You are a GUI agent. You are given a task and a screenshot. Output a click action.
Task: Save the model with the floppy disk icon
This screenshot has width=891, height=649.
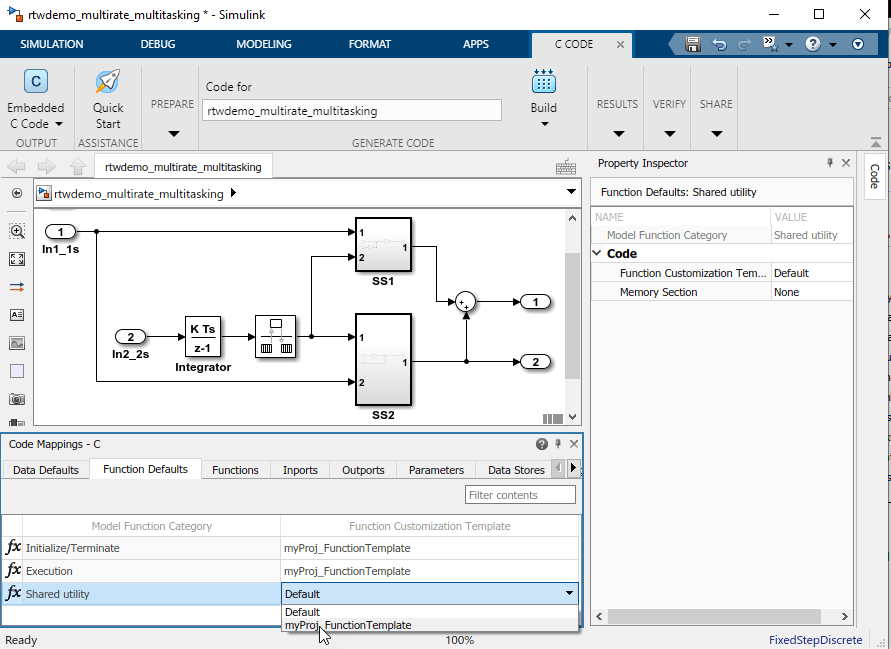click(693, 44)
